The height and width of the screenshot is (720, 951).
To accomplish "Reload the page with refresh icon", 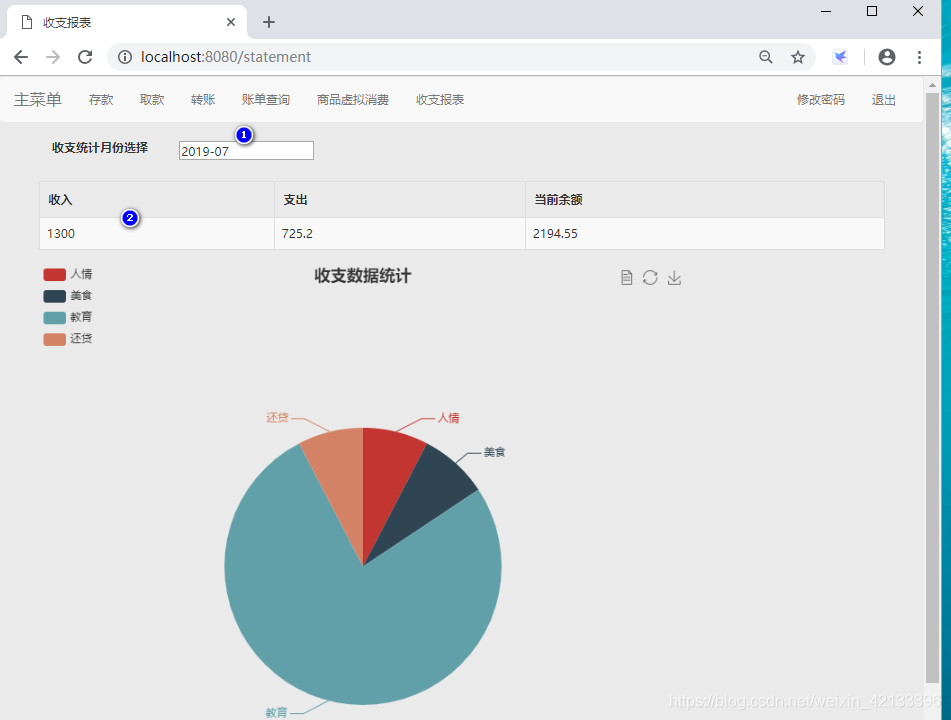I will 85,57.
